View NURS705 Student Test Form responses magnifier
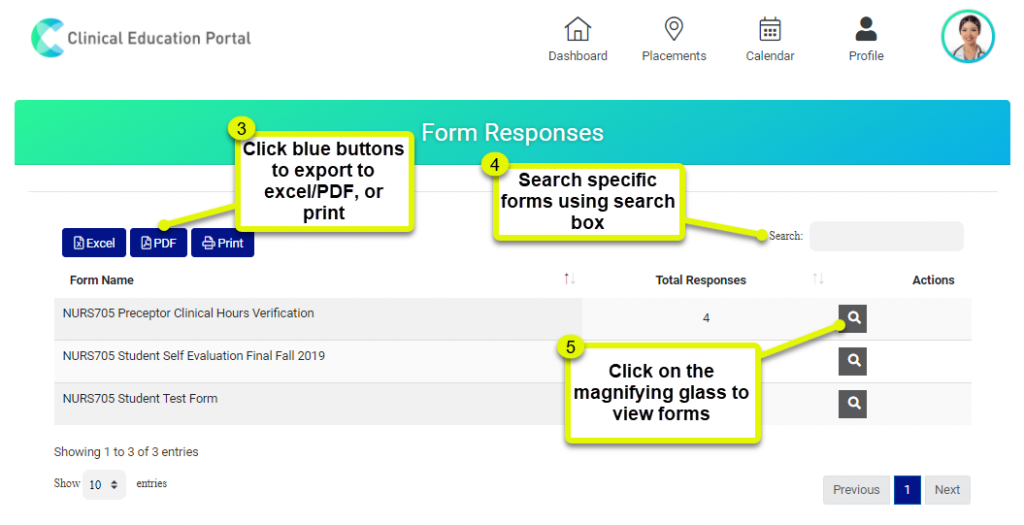This screenshot has width=1024, height=525. coord(852,404)
